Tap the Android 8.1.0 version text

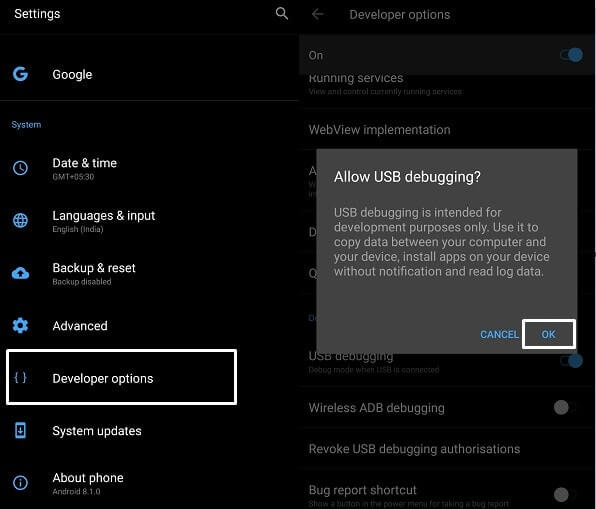76,492
